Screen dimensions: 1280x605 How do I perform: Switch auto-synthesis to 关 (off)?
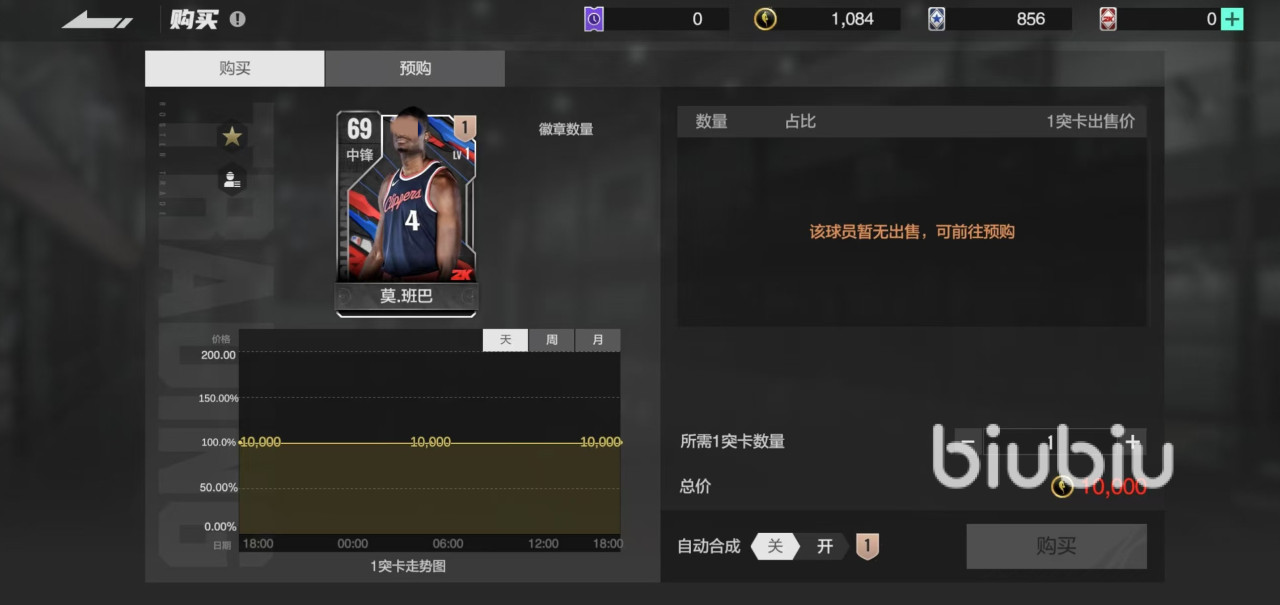tap(775, 547)
